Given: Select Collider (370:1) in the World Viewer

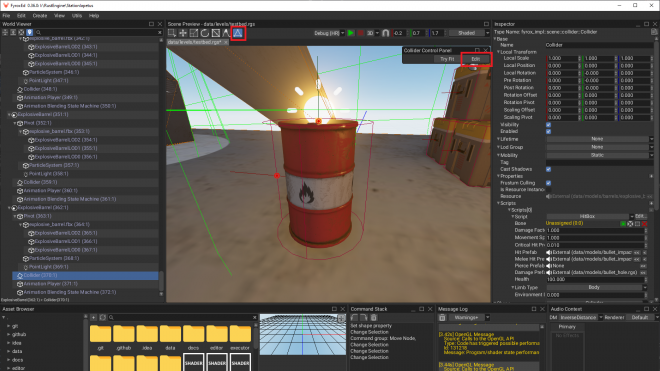Looking at the screenshot, I should (85, 275).
